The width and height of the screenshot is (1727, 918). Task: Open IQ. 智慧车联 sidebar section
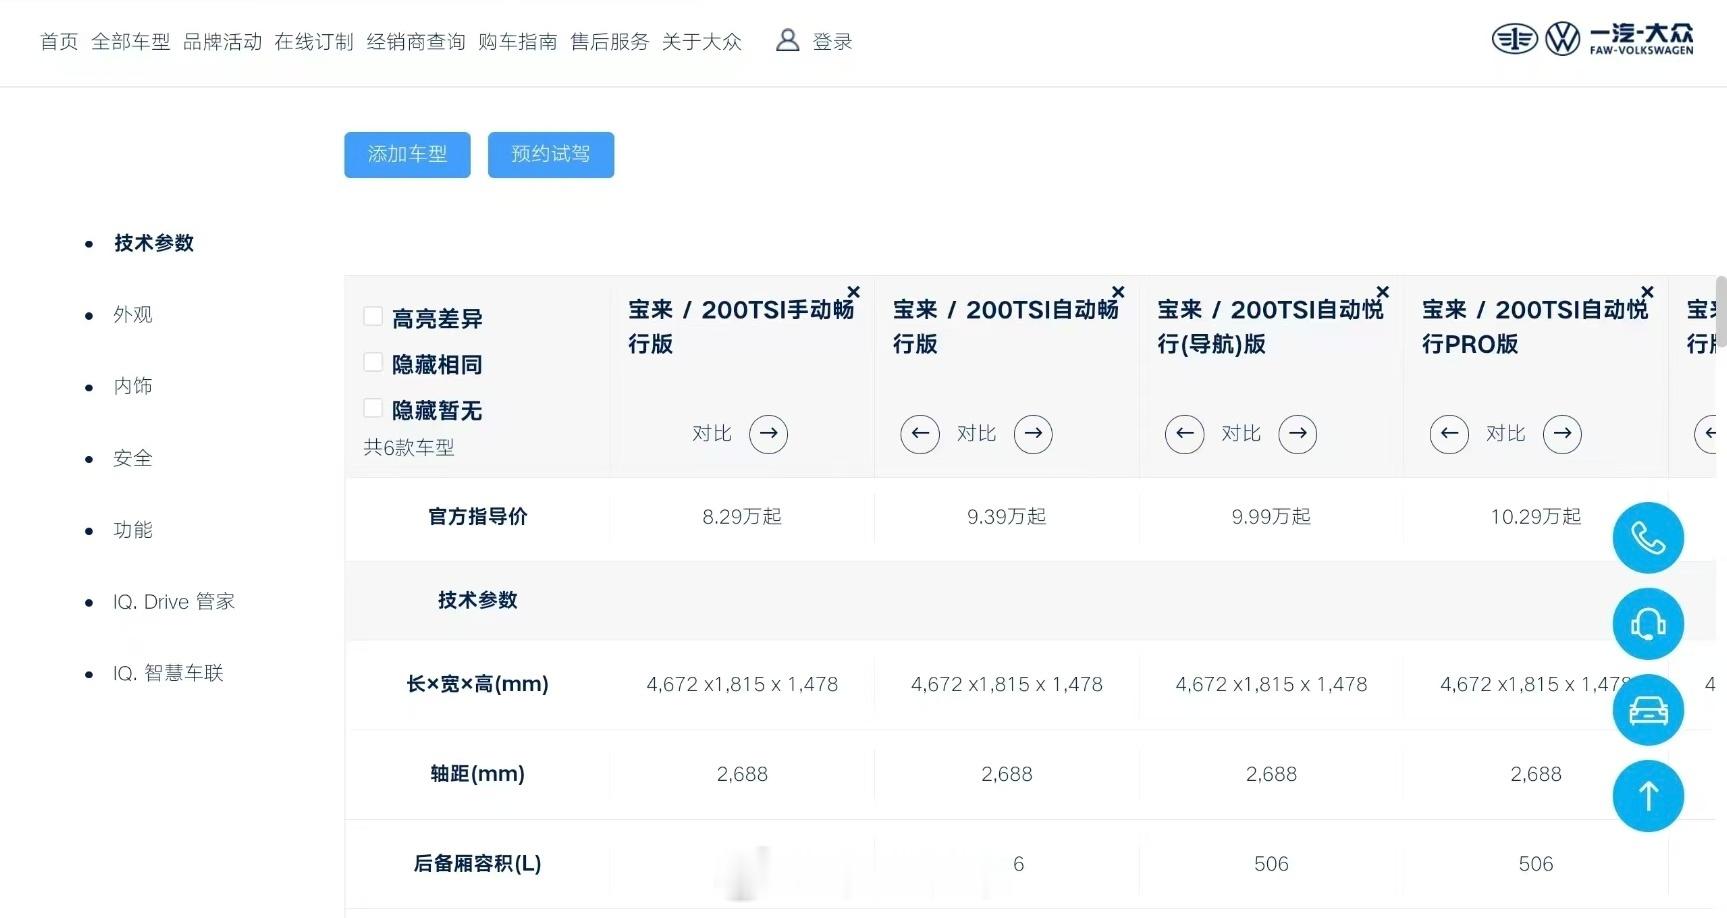pyautogui.click(x=168, y=674)
